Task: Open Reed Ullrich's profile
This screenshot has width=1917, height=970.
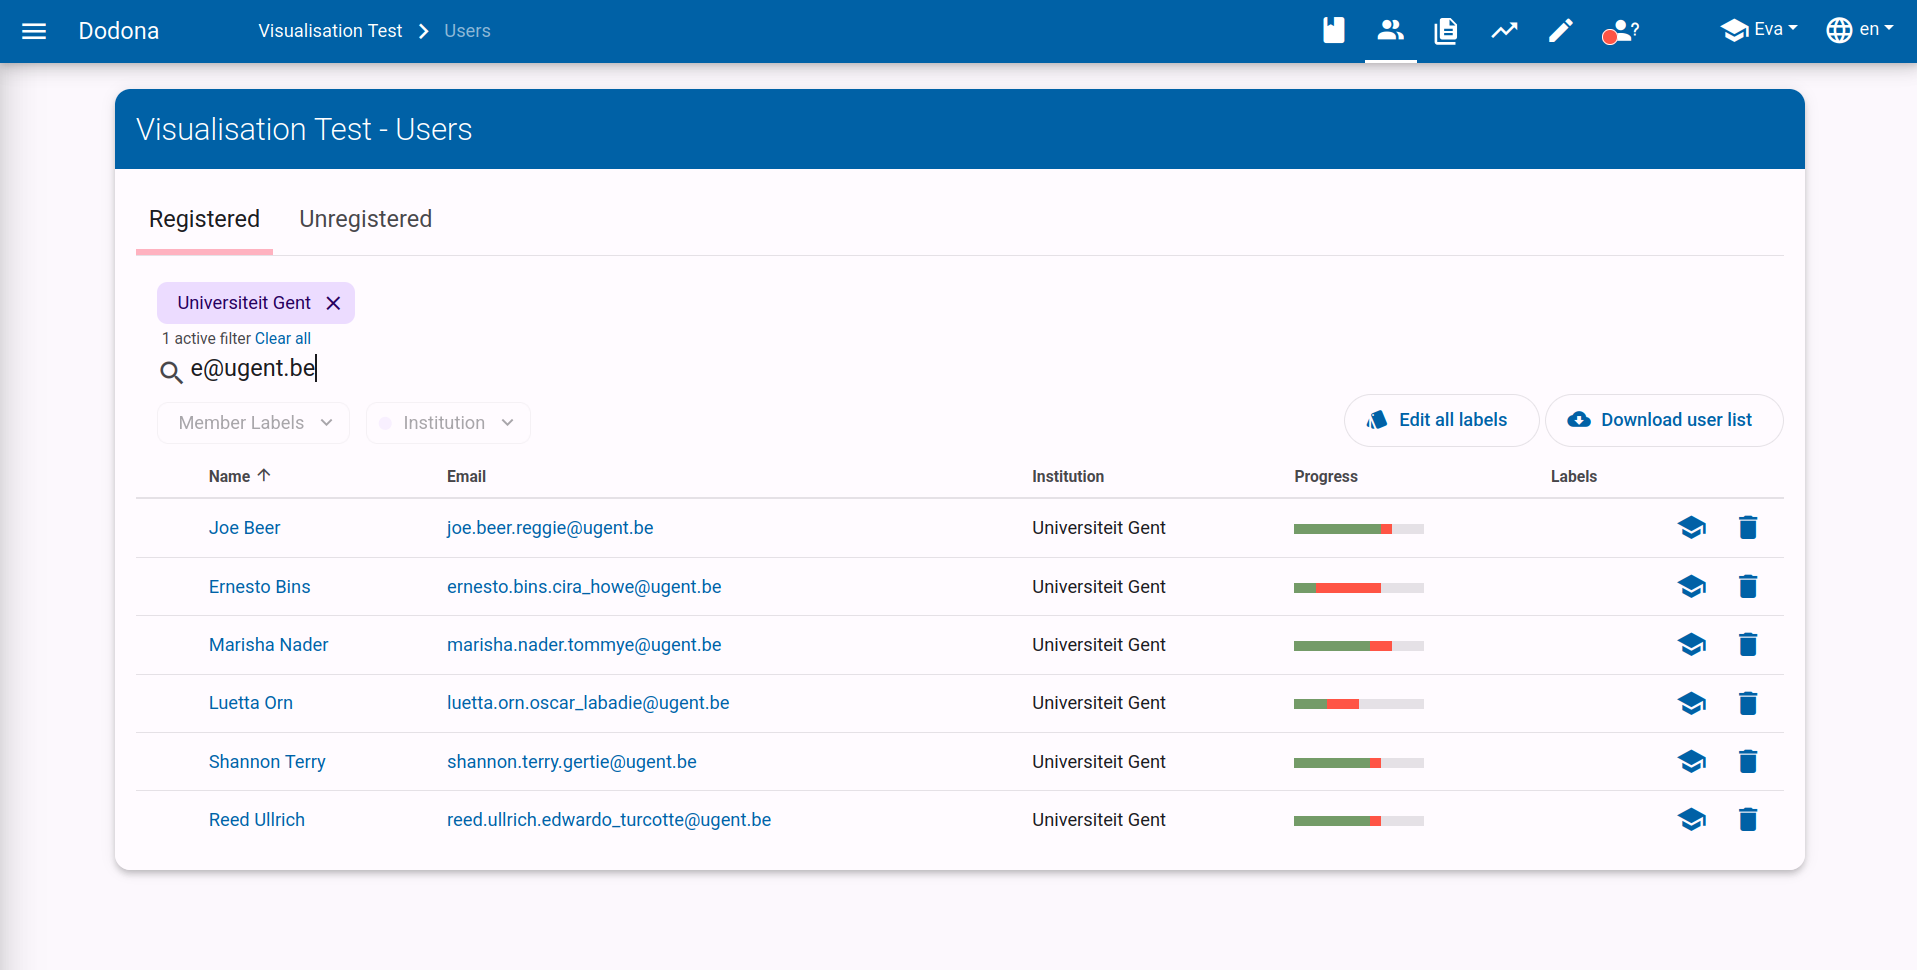Action: click(x=257, y=820)
